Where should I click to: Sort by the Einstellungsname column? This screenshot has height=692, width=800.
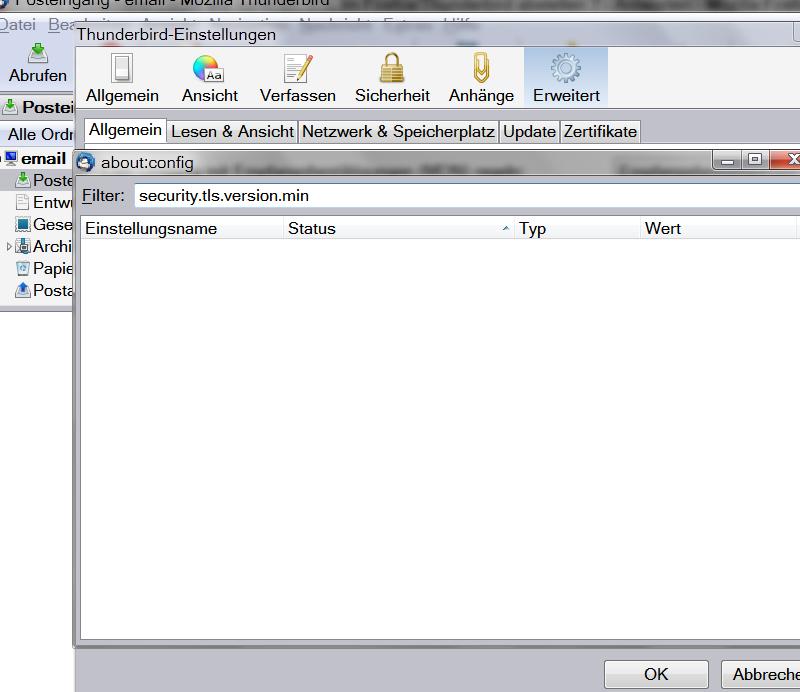tap(182, 228)
